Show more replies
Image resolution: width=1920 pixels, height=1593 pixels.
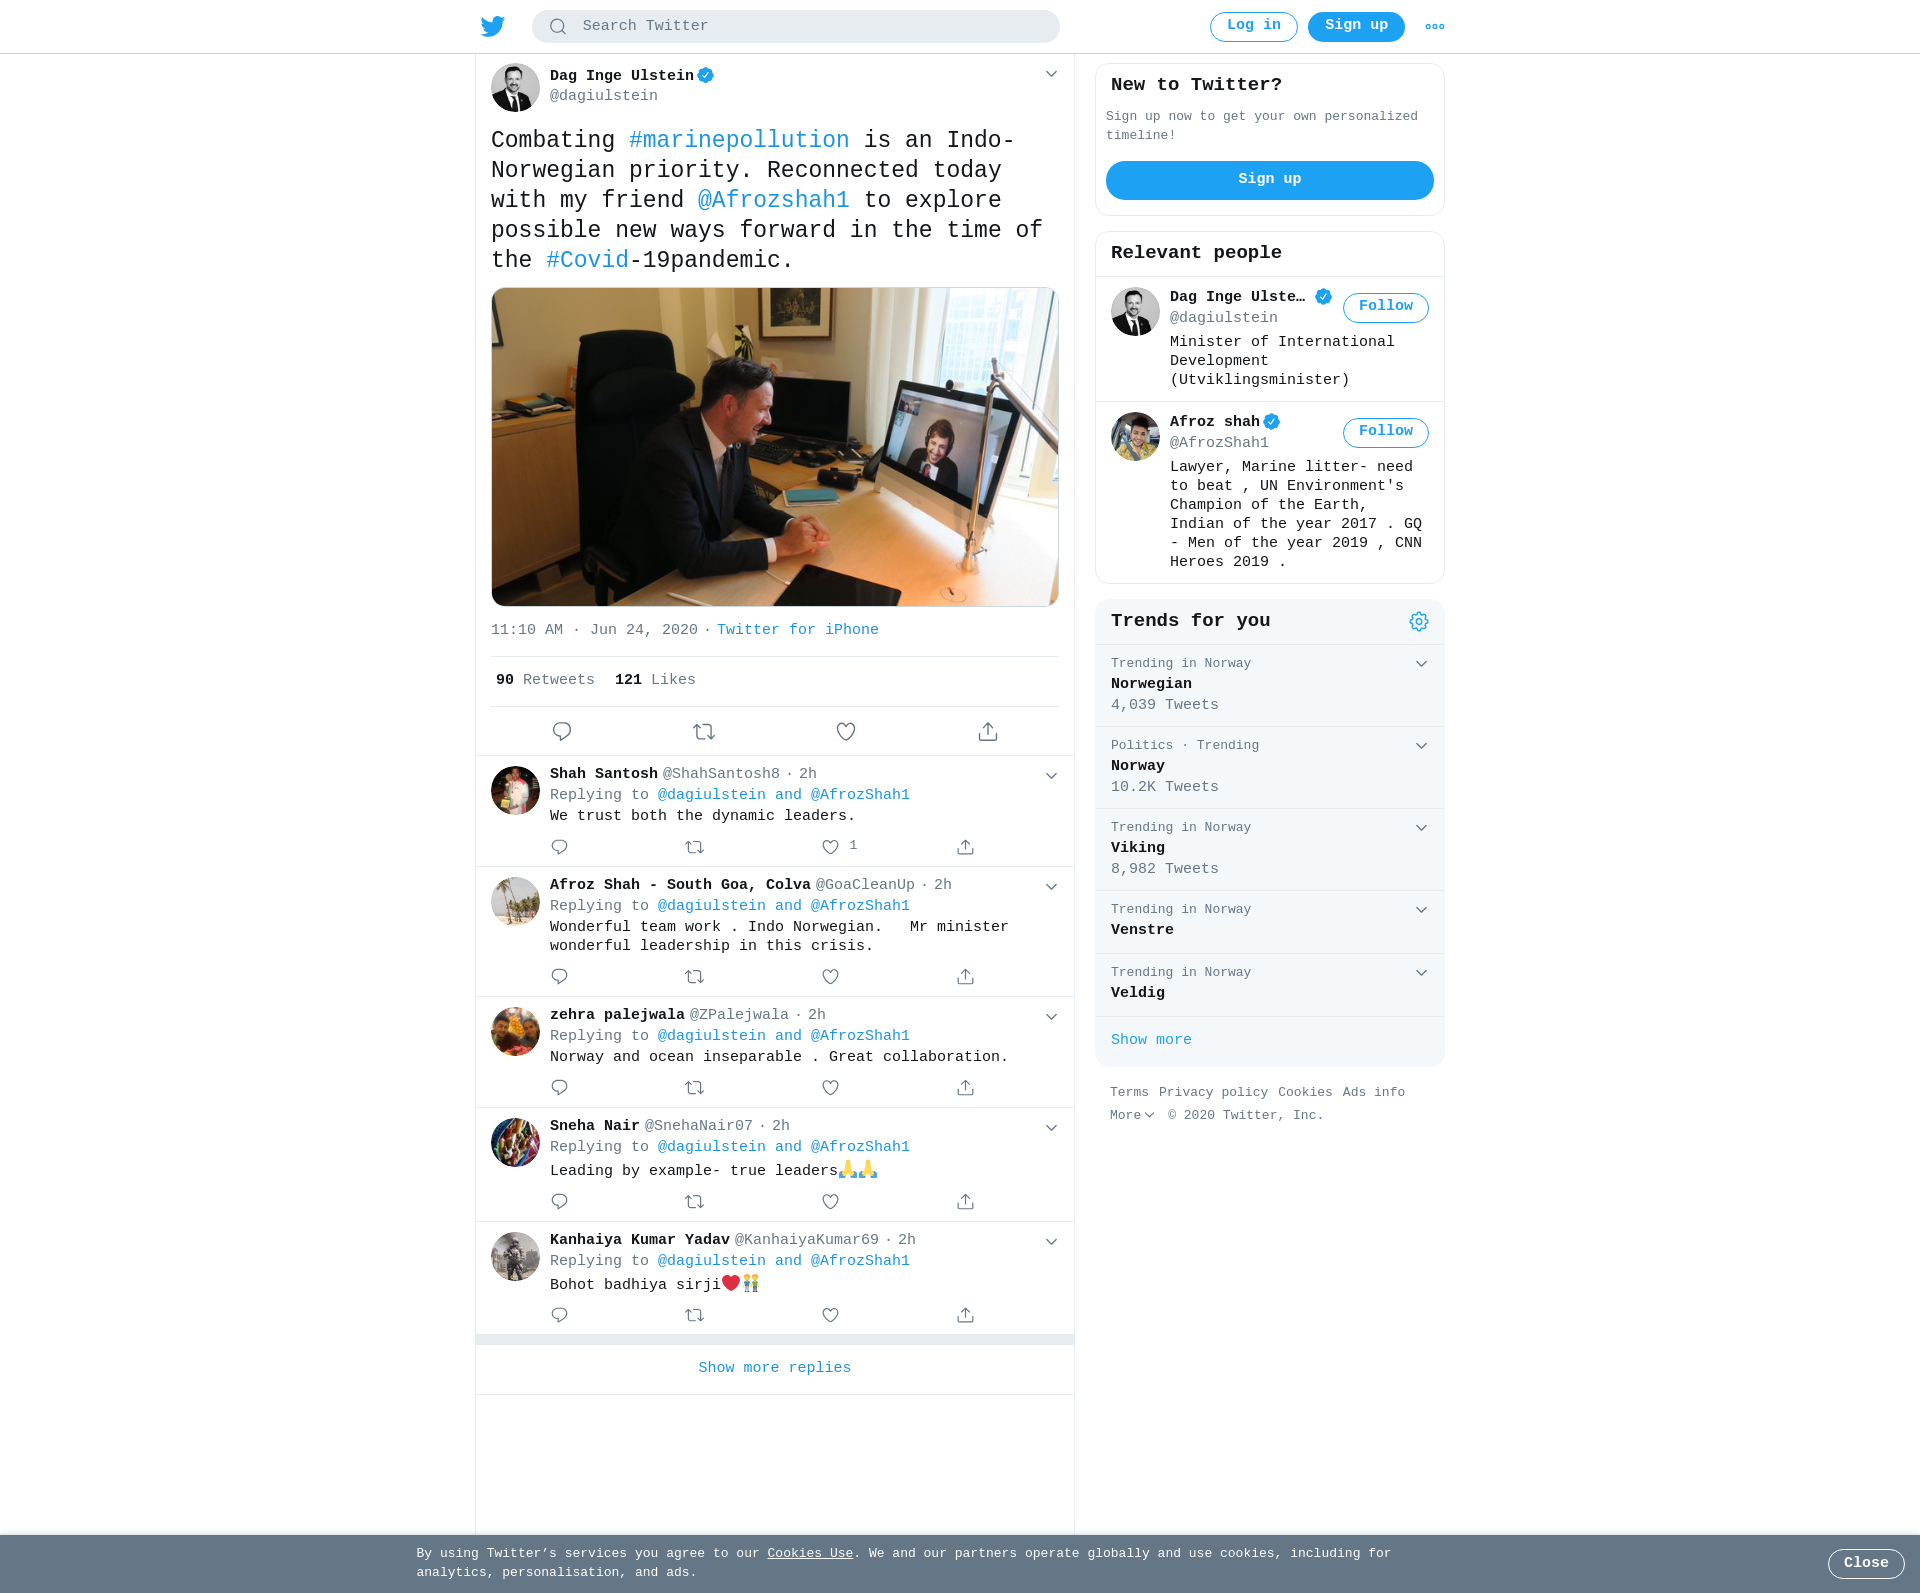(x=775, y=1368)
